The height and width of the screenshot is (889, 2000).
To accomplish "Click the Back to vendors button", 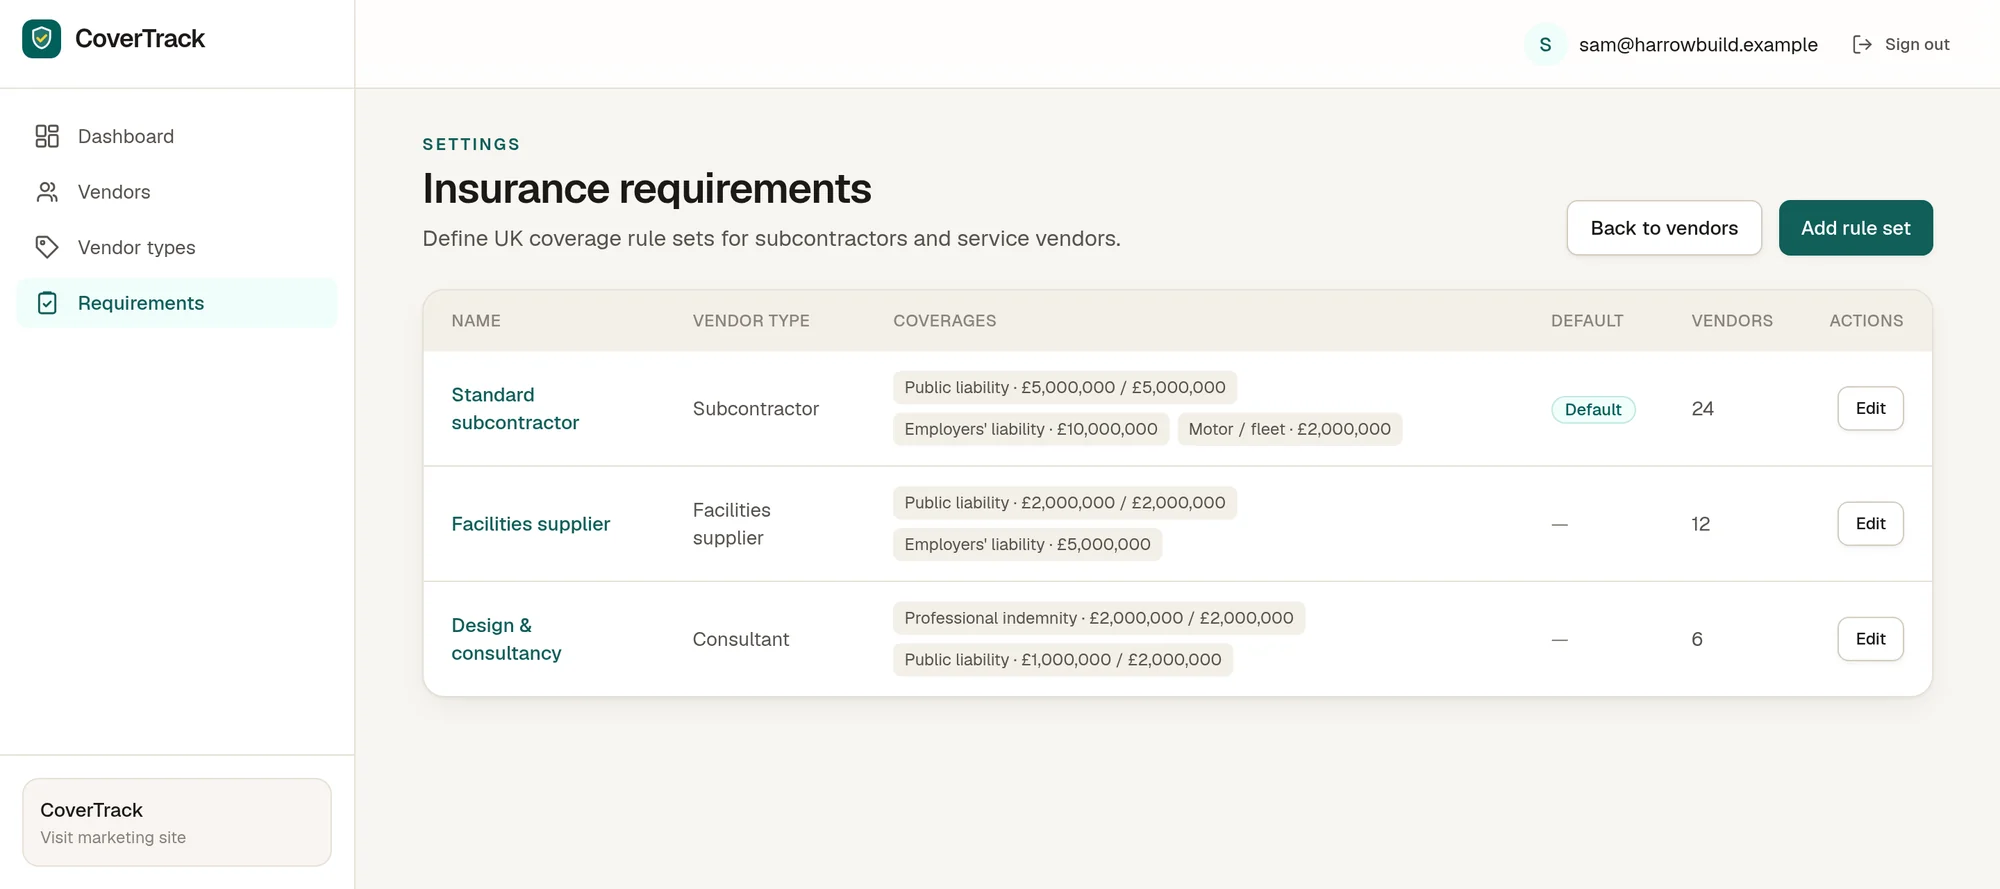I will click(x=1664, y=228).
